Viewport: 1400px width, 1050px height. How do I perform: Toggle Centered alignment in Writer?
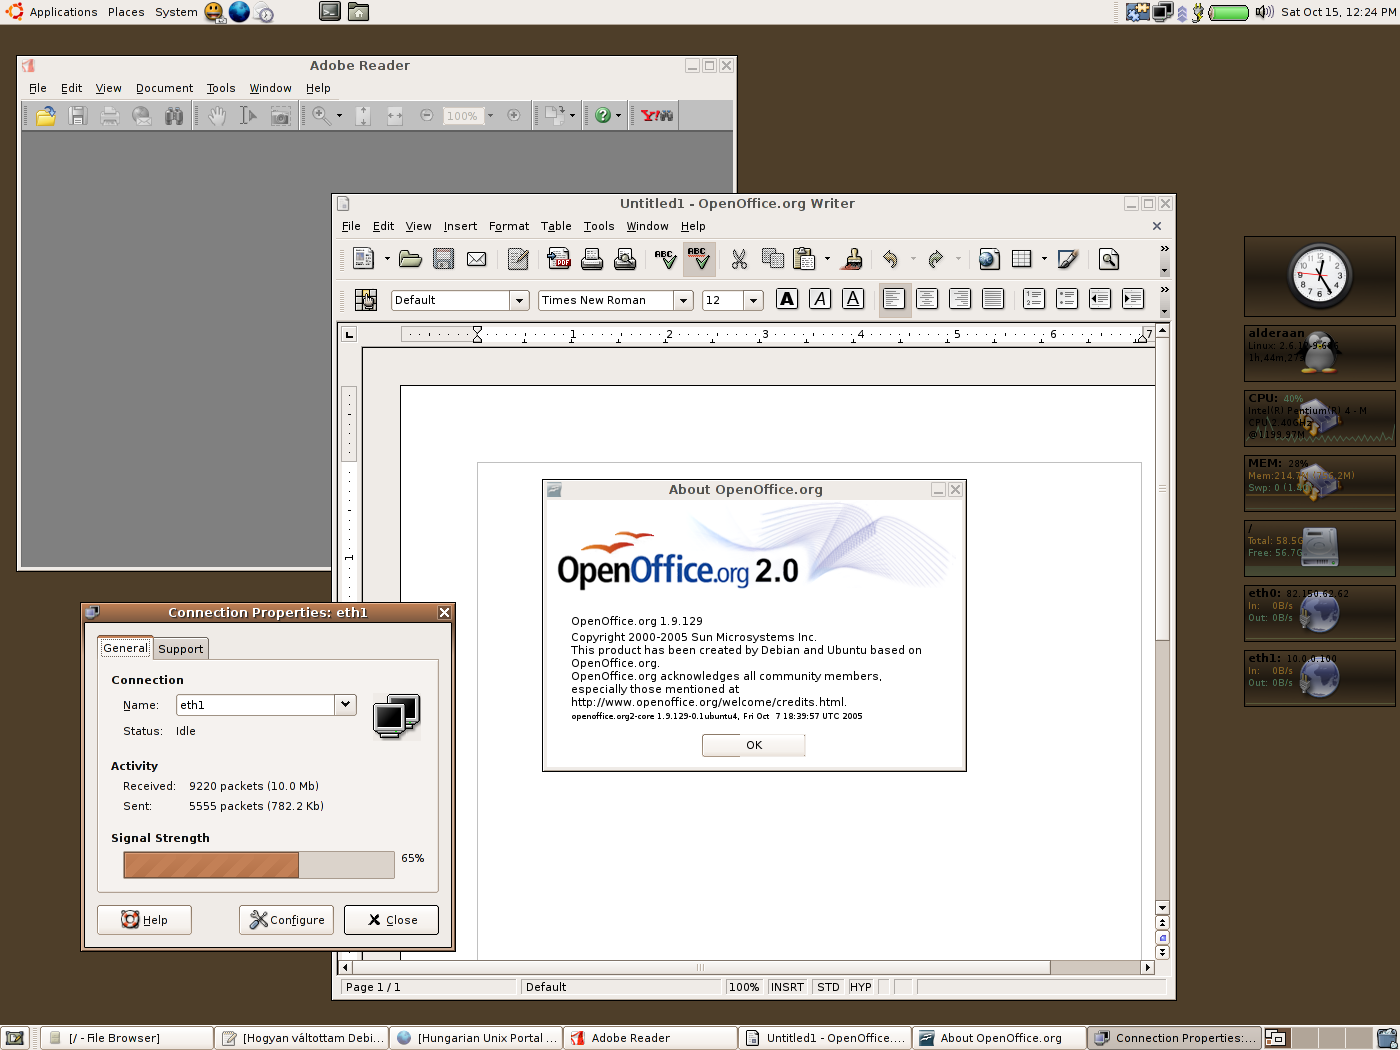927,299
